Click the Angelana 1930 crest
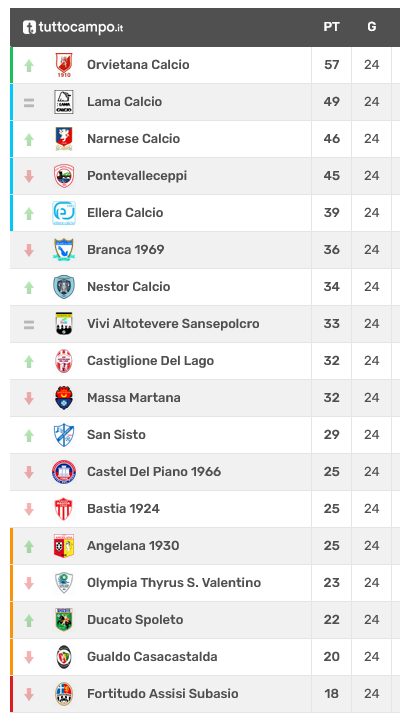Image resolution: width=400 pixels, height=723 pixels. click(64, 545)
